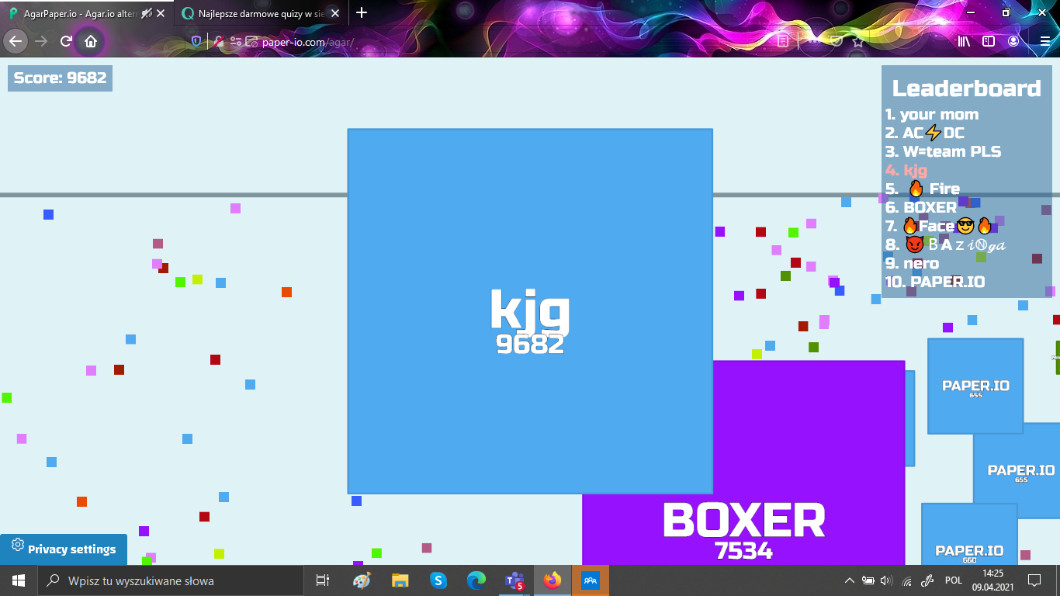Viewport: 1060px width, 596px height.
Task: Bookmark this page with the star
Action: [x=858, y=41]
